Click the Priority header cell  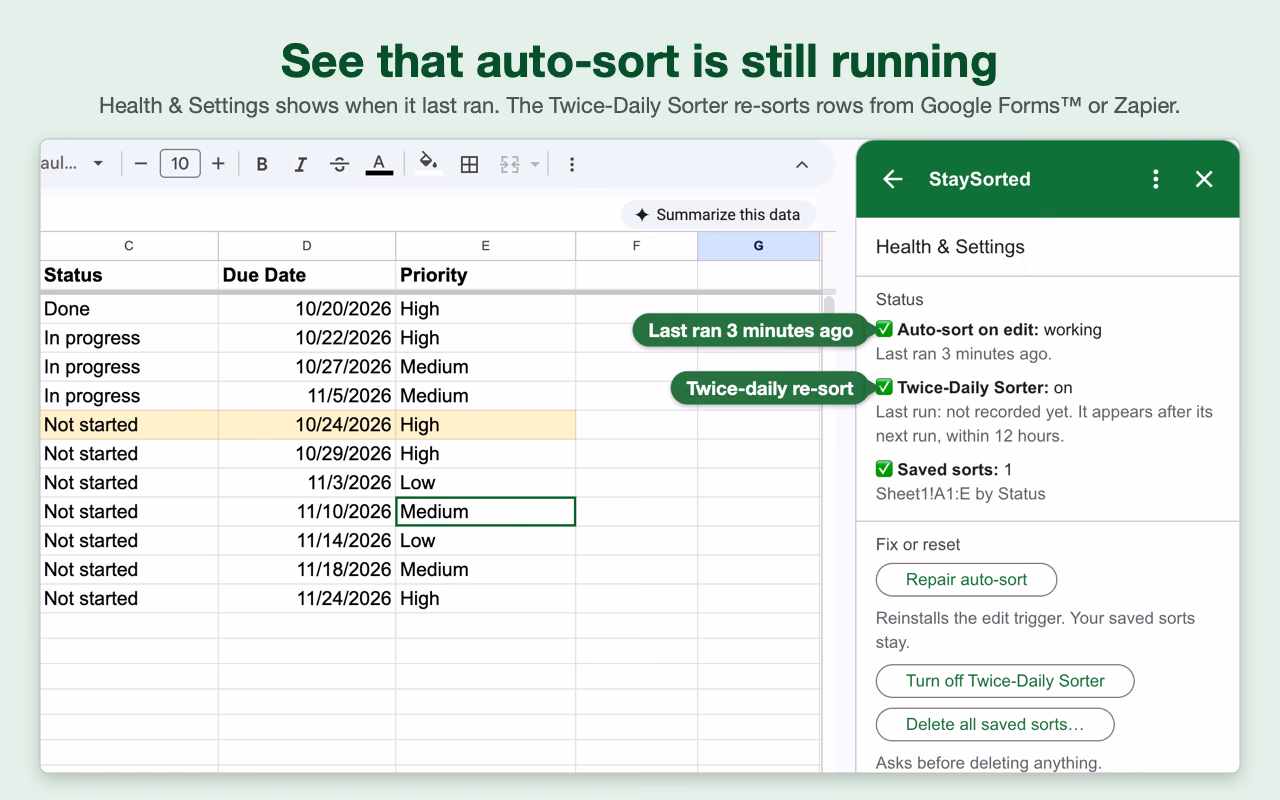pyautogui.click(x=486, y=275)
